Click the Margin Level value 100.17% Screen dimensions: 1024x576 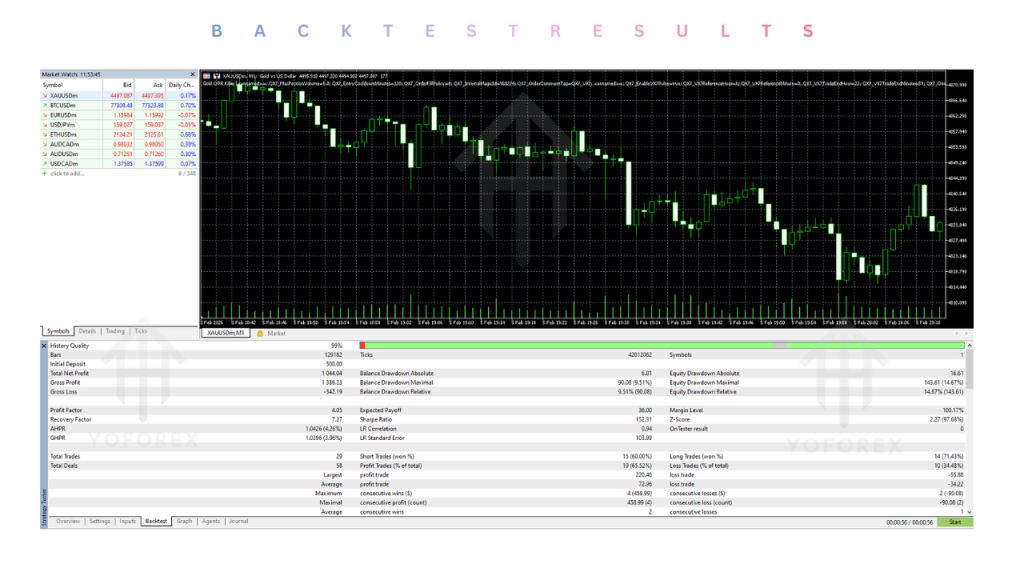click(952, 410)
